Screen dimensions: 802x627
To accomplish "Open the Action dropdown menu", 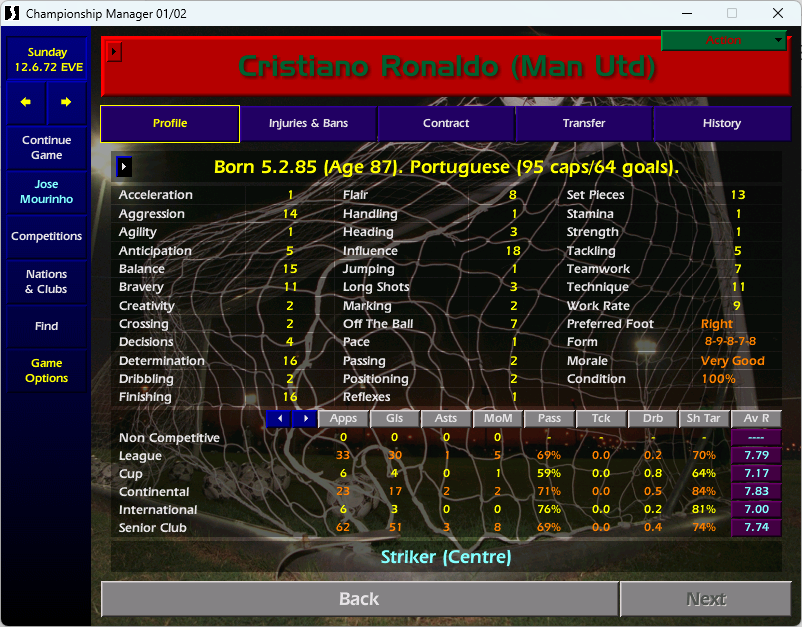I will [724, 40].
